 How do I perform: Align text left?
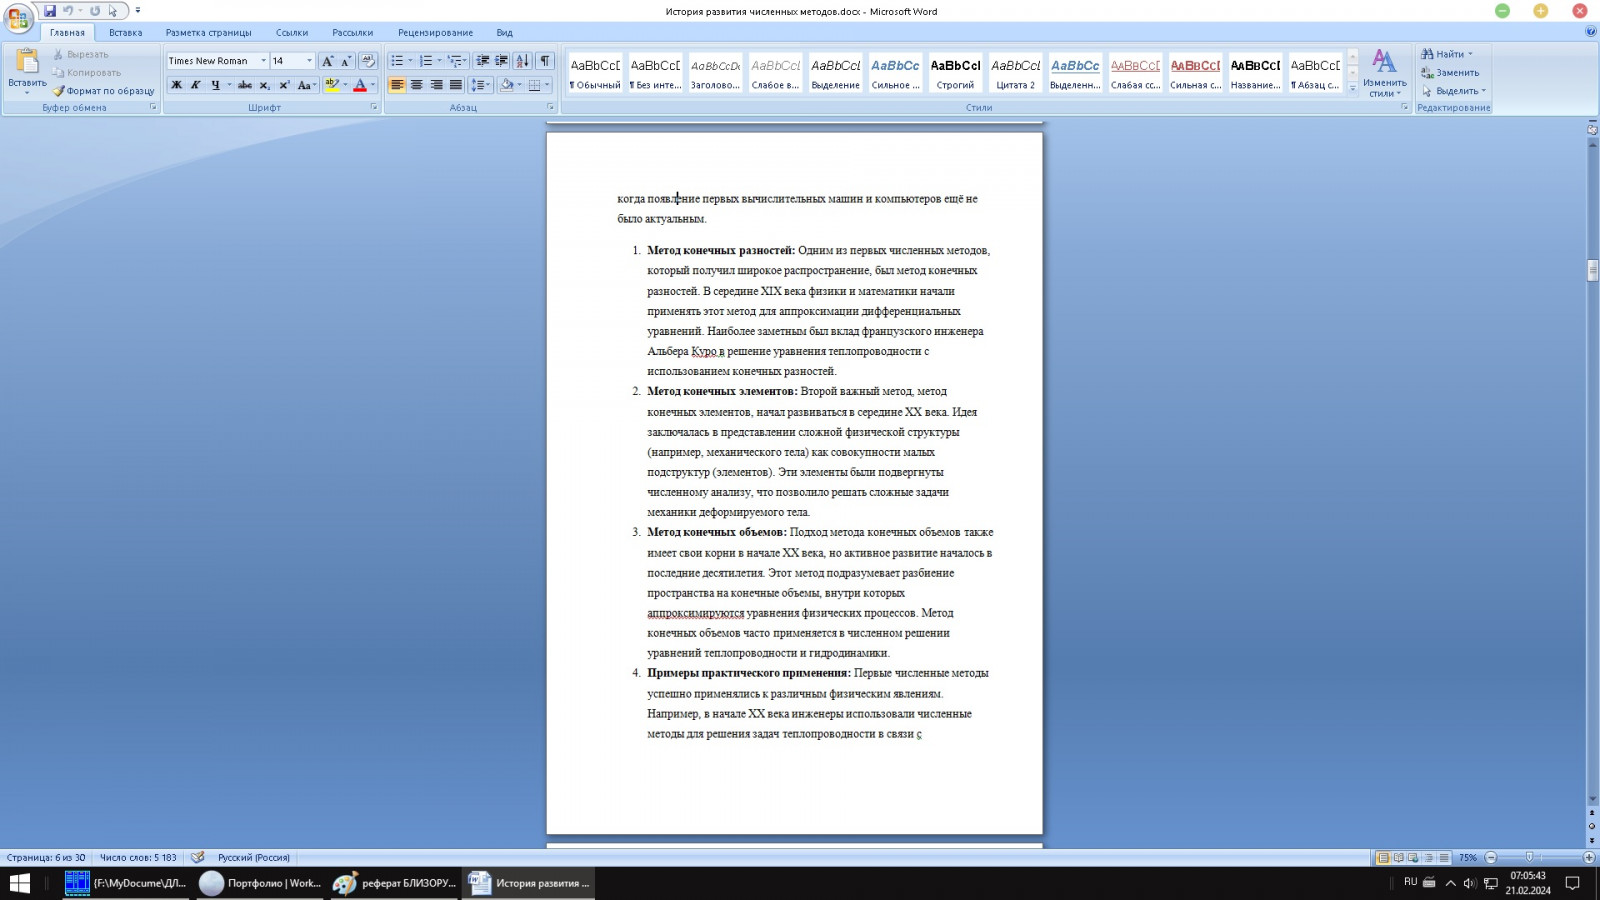coord(397,85)
